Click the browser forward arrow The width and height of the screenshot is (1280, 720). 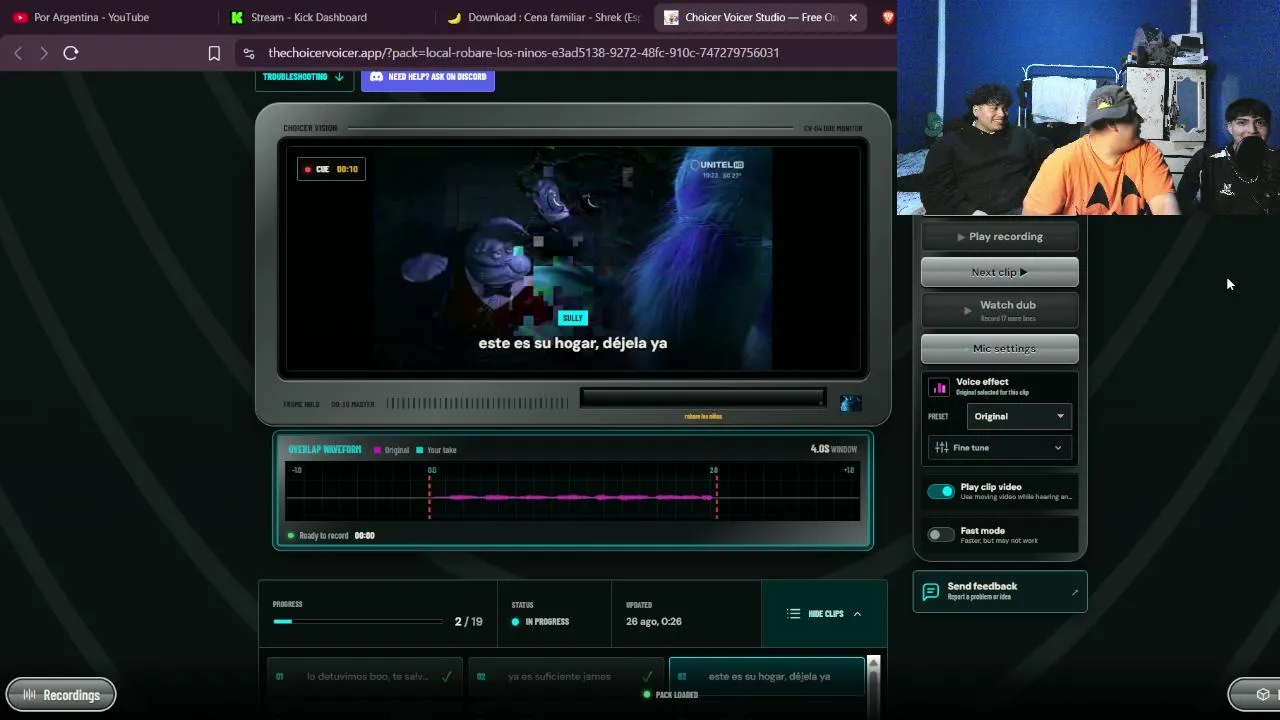44,53
